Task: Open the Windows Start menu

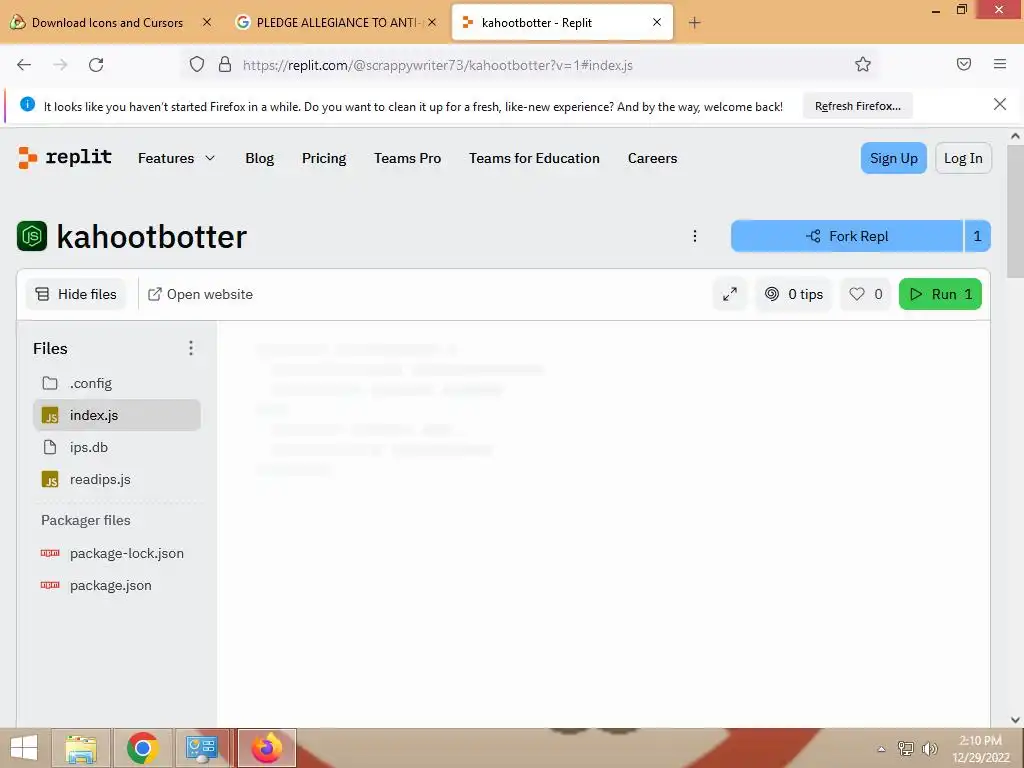Action: click(x=24, y=748)
